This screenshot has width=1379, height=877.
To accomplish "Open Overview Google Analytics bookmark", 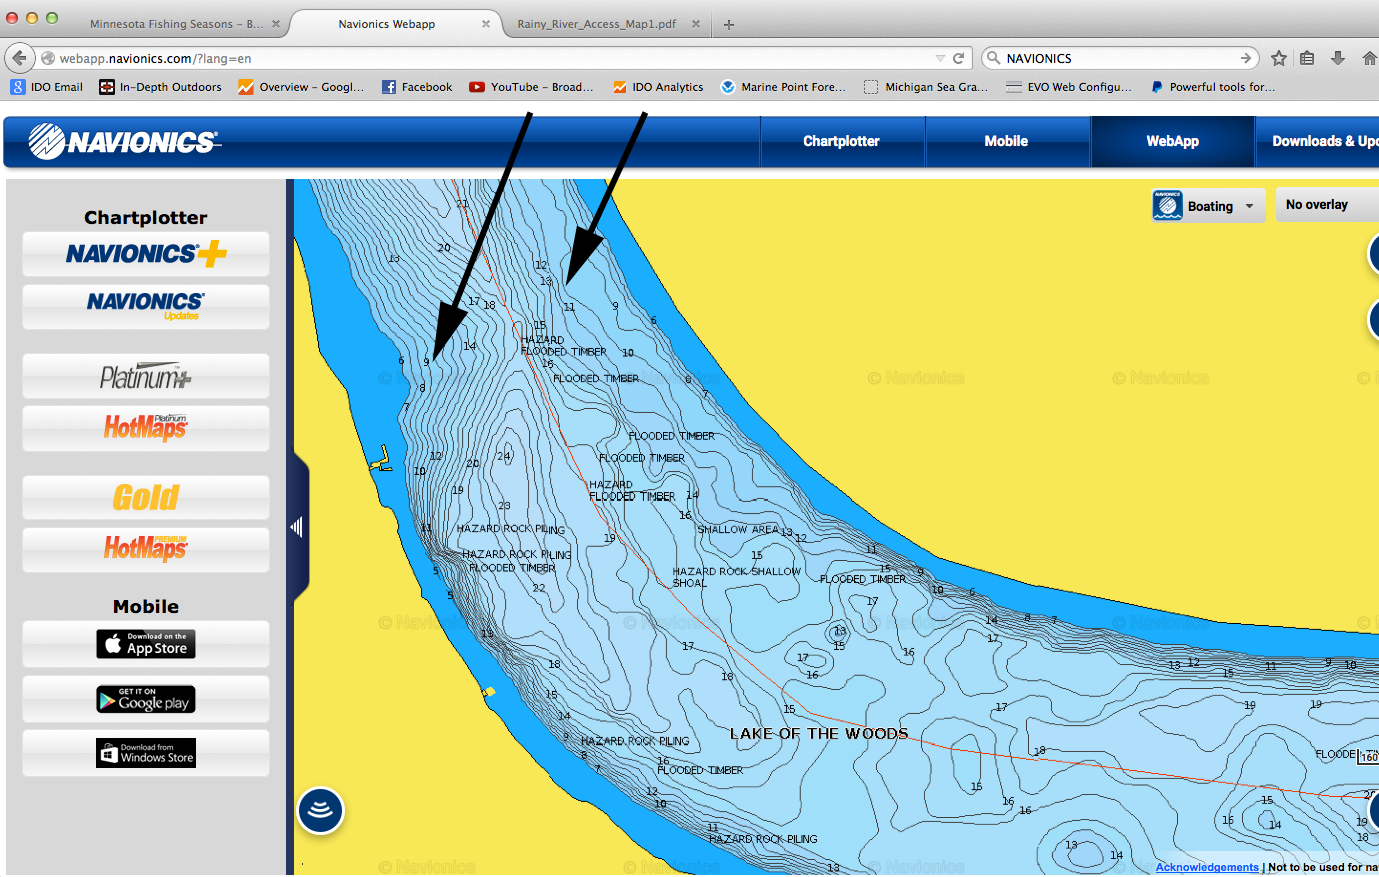I will (x=301, y=87).
